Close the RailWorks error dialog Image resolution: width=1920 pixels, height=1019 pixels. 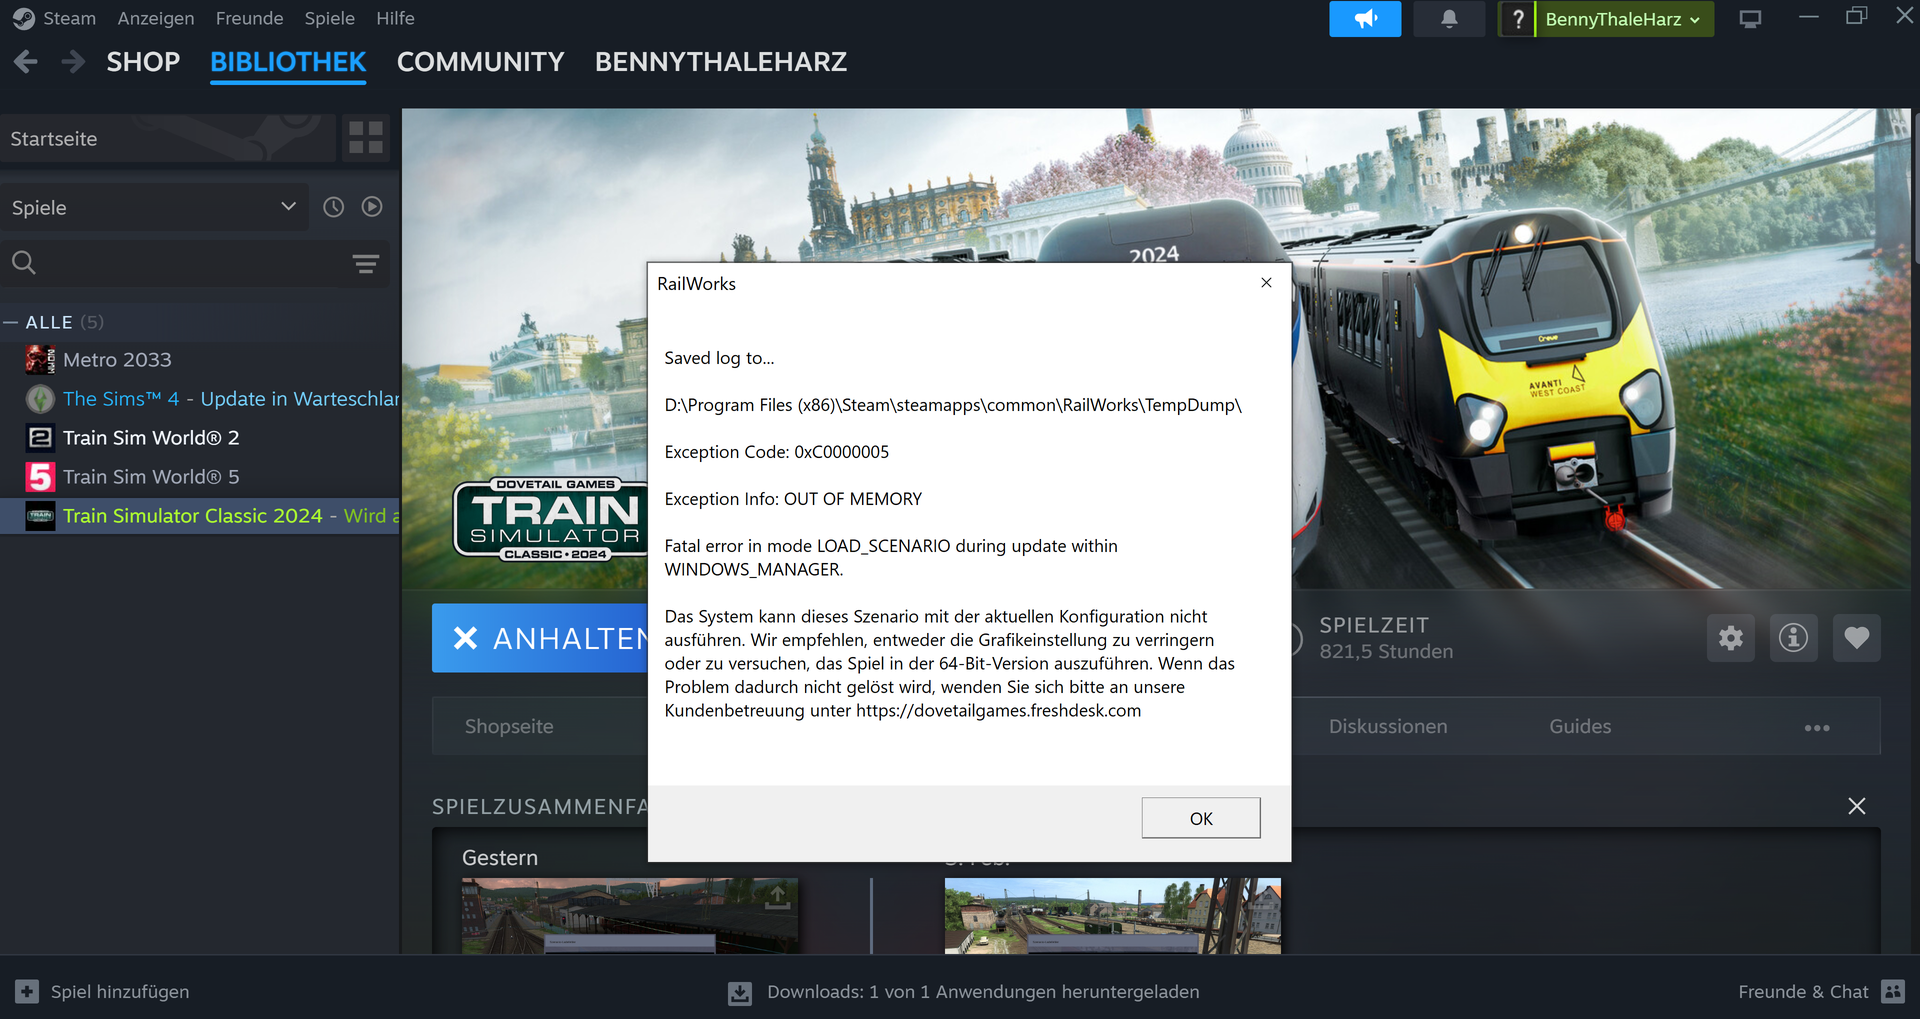click(1266, 283)
